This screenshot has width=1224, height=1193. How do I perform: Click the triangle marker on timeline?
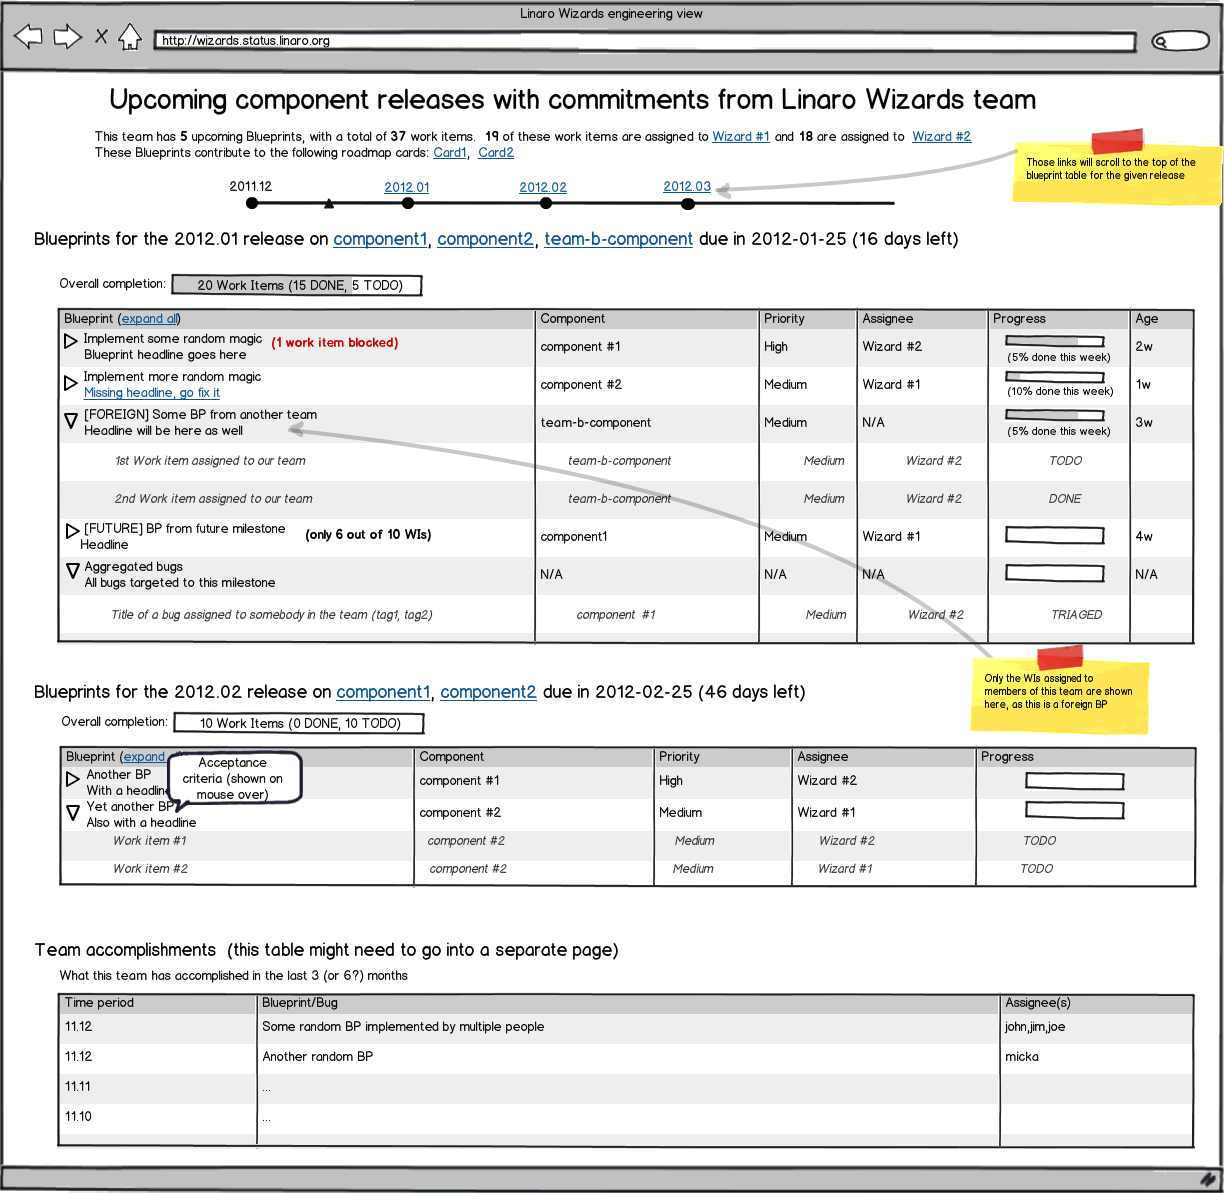329,204
